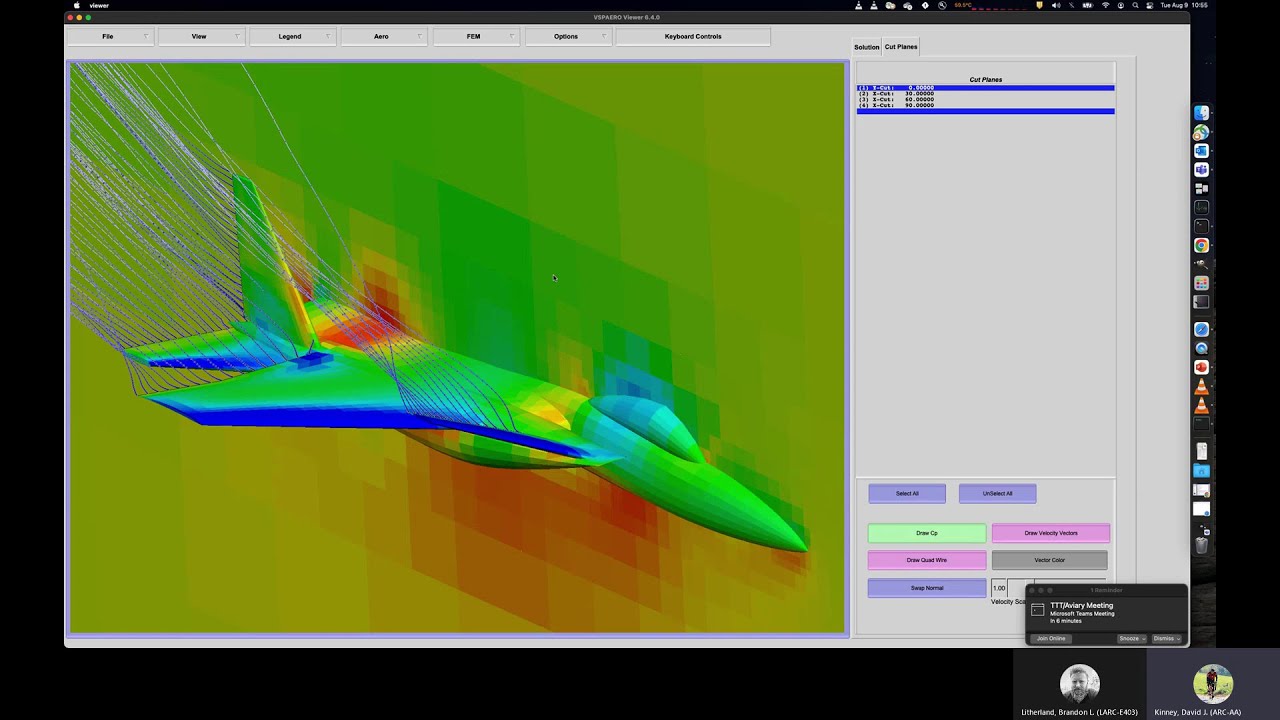Screen dimensions: 1280x720
Task: Click the date and time in menu bar
Action: coord(1184,5)
